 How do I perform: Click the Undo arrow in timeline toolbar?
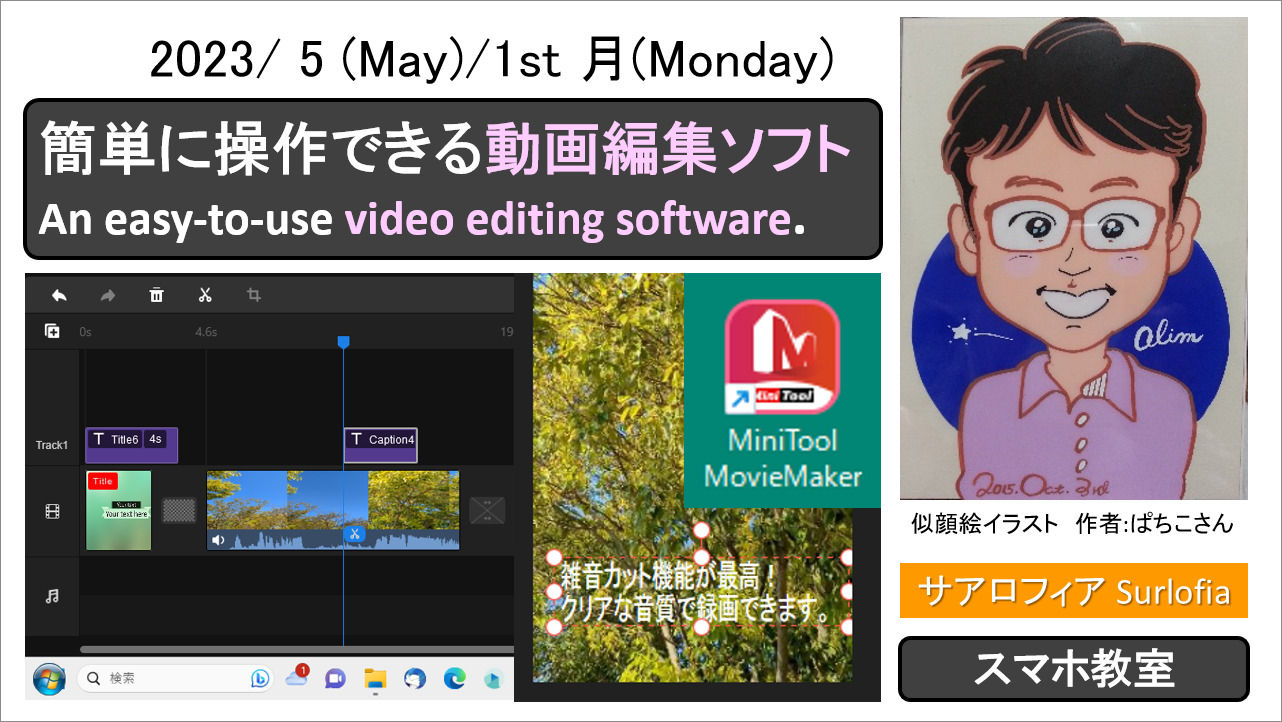(59, 295)
